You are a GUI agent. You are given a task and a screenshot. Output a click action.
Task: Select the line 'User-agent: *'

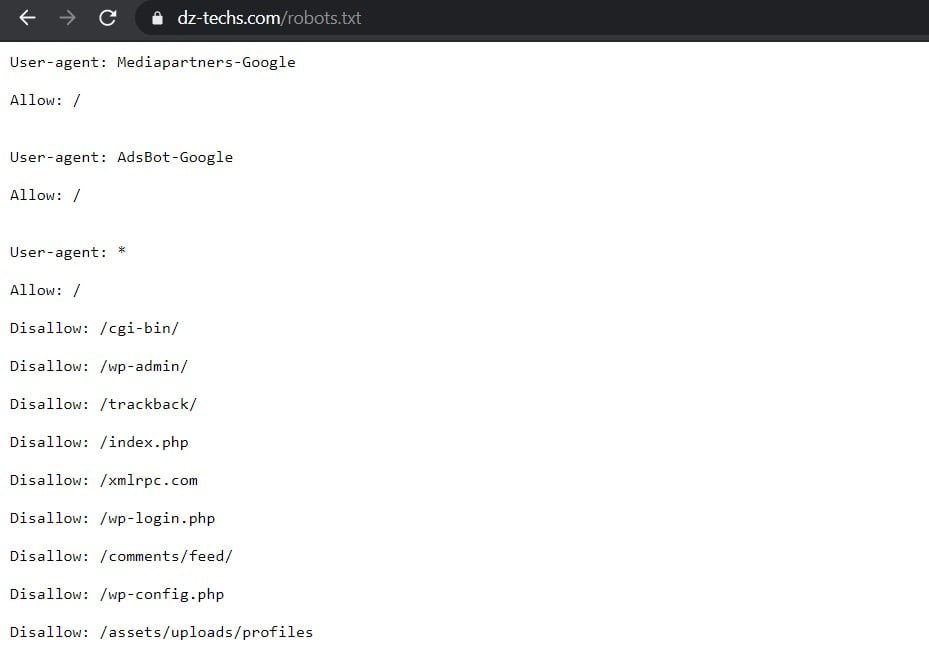[68, 252]
